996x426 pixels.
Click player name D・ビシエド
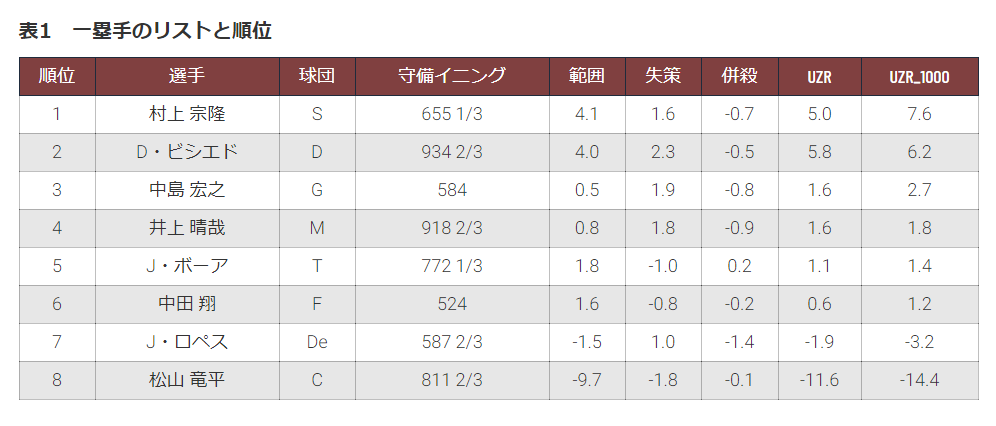click(x=187, y=152)
